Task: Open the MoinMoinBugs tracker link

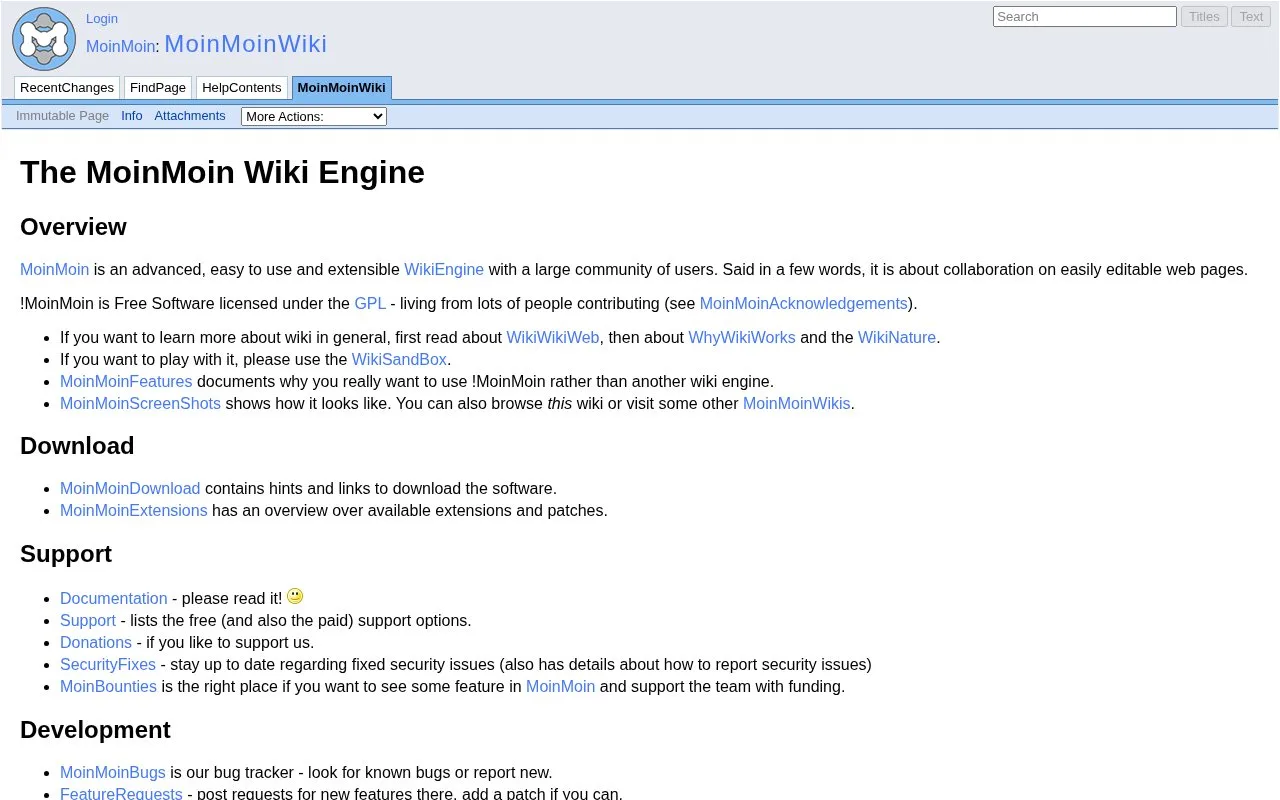Action: click(113, 772)
